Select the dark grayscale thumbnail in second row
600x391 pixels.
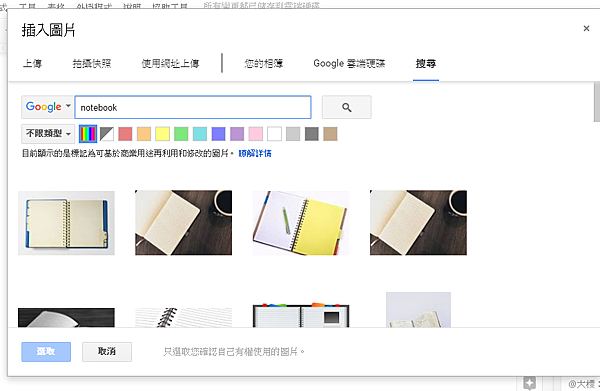pos(66,318)
